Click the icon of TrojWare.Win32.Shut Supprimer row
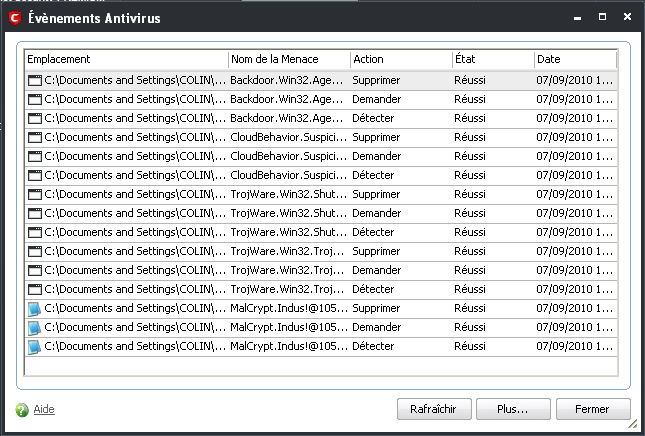 pyautogui.click(x=35, y=194)
